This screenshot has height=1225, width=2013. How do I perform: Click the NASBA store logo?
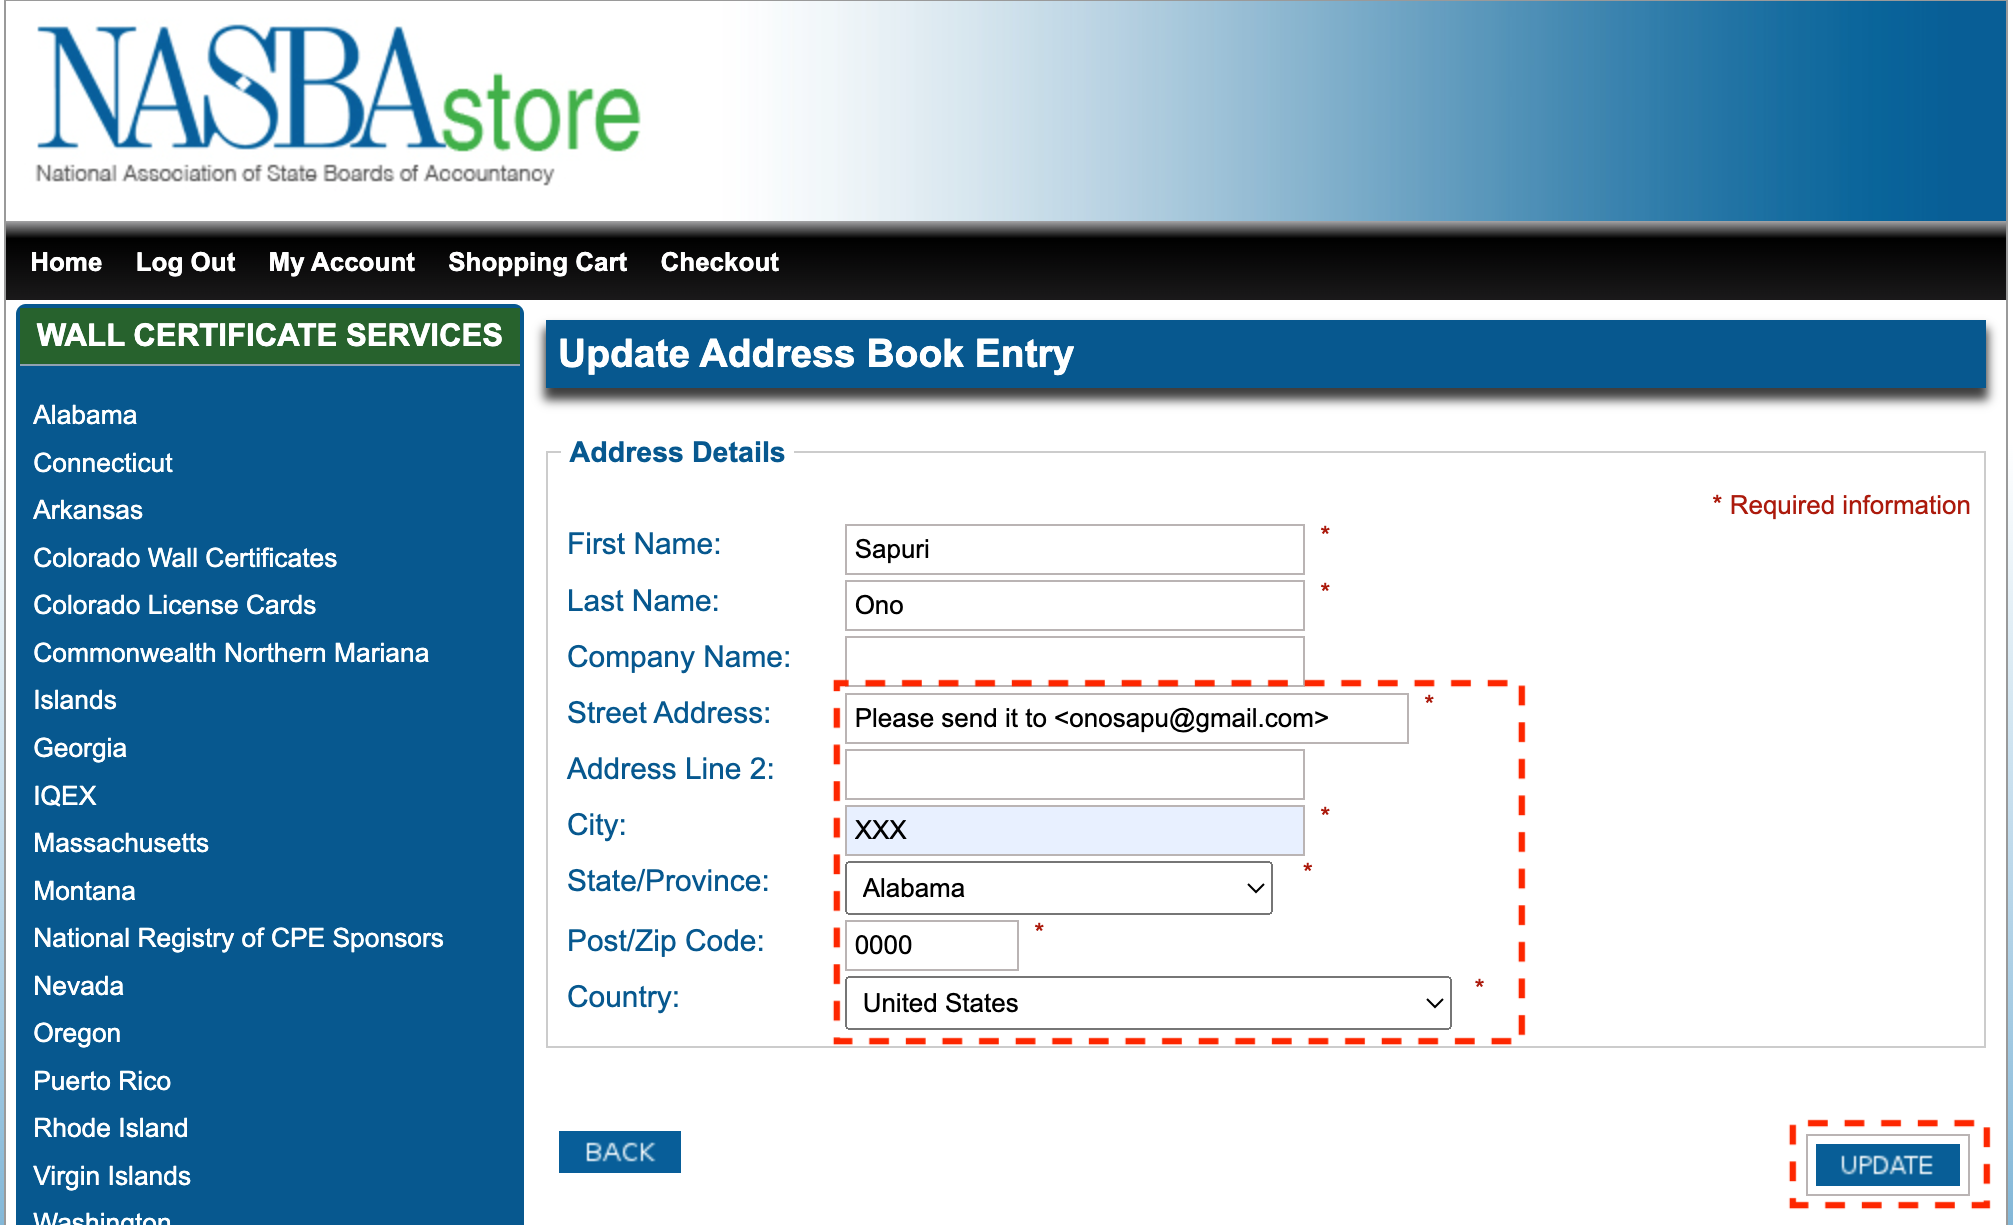[338, 105]
